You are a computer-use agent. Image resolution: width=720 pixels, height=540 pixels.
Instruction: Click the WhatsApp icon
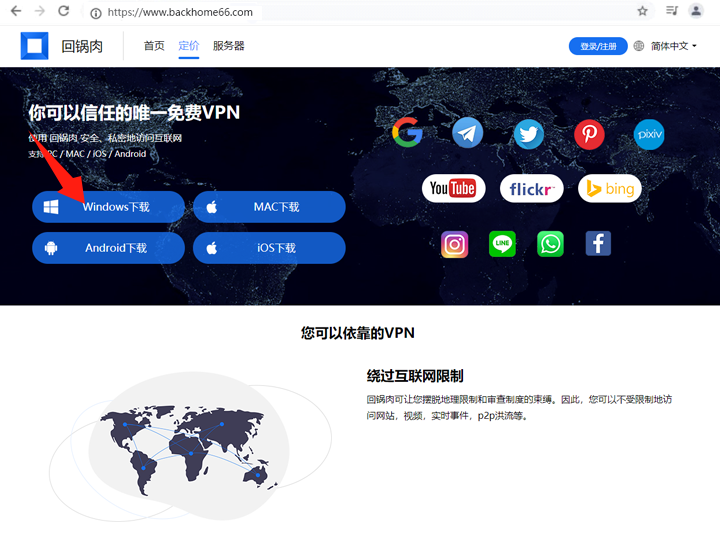click(550, 244)
